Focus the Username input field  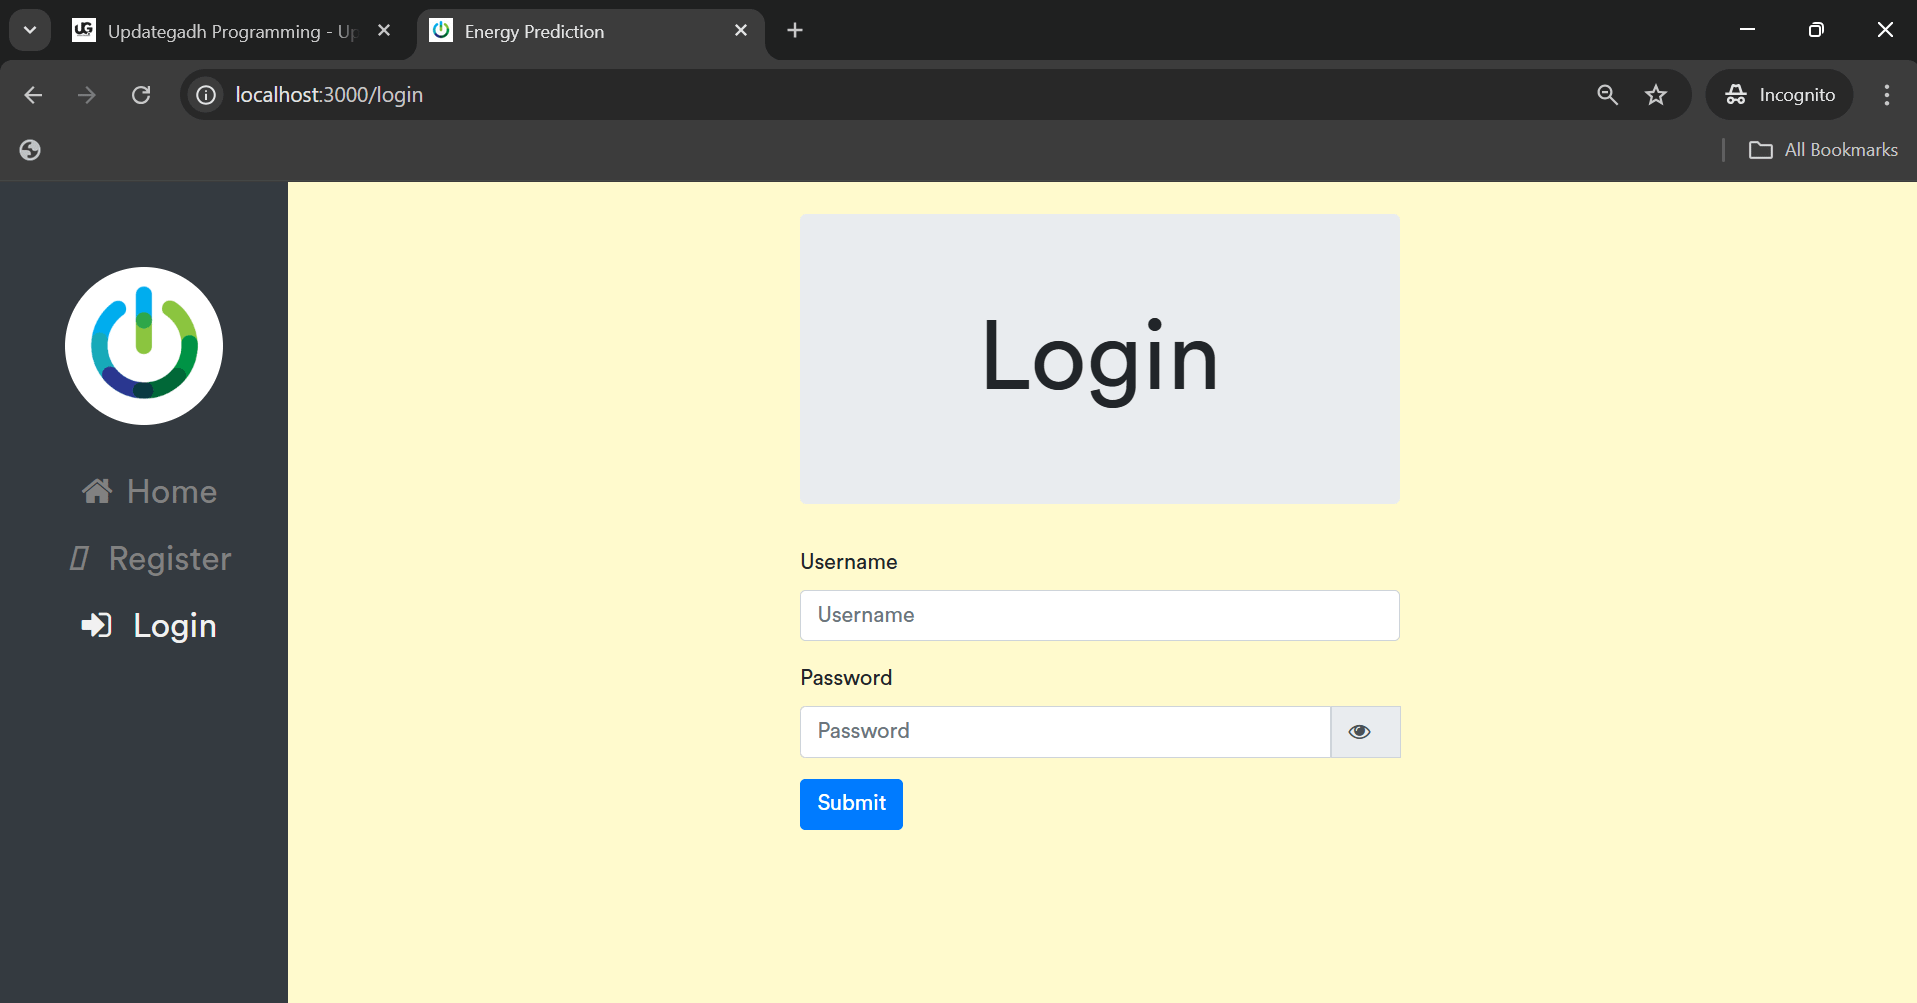(1098, 616)
